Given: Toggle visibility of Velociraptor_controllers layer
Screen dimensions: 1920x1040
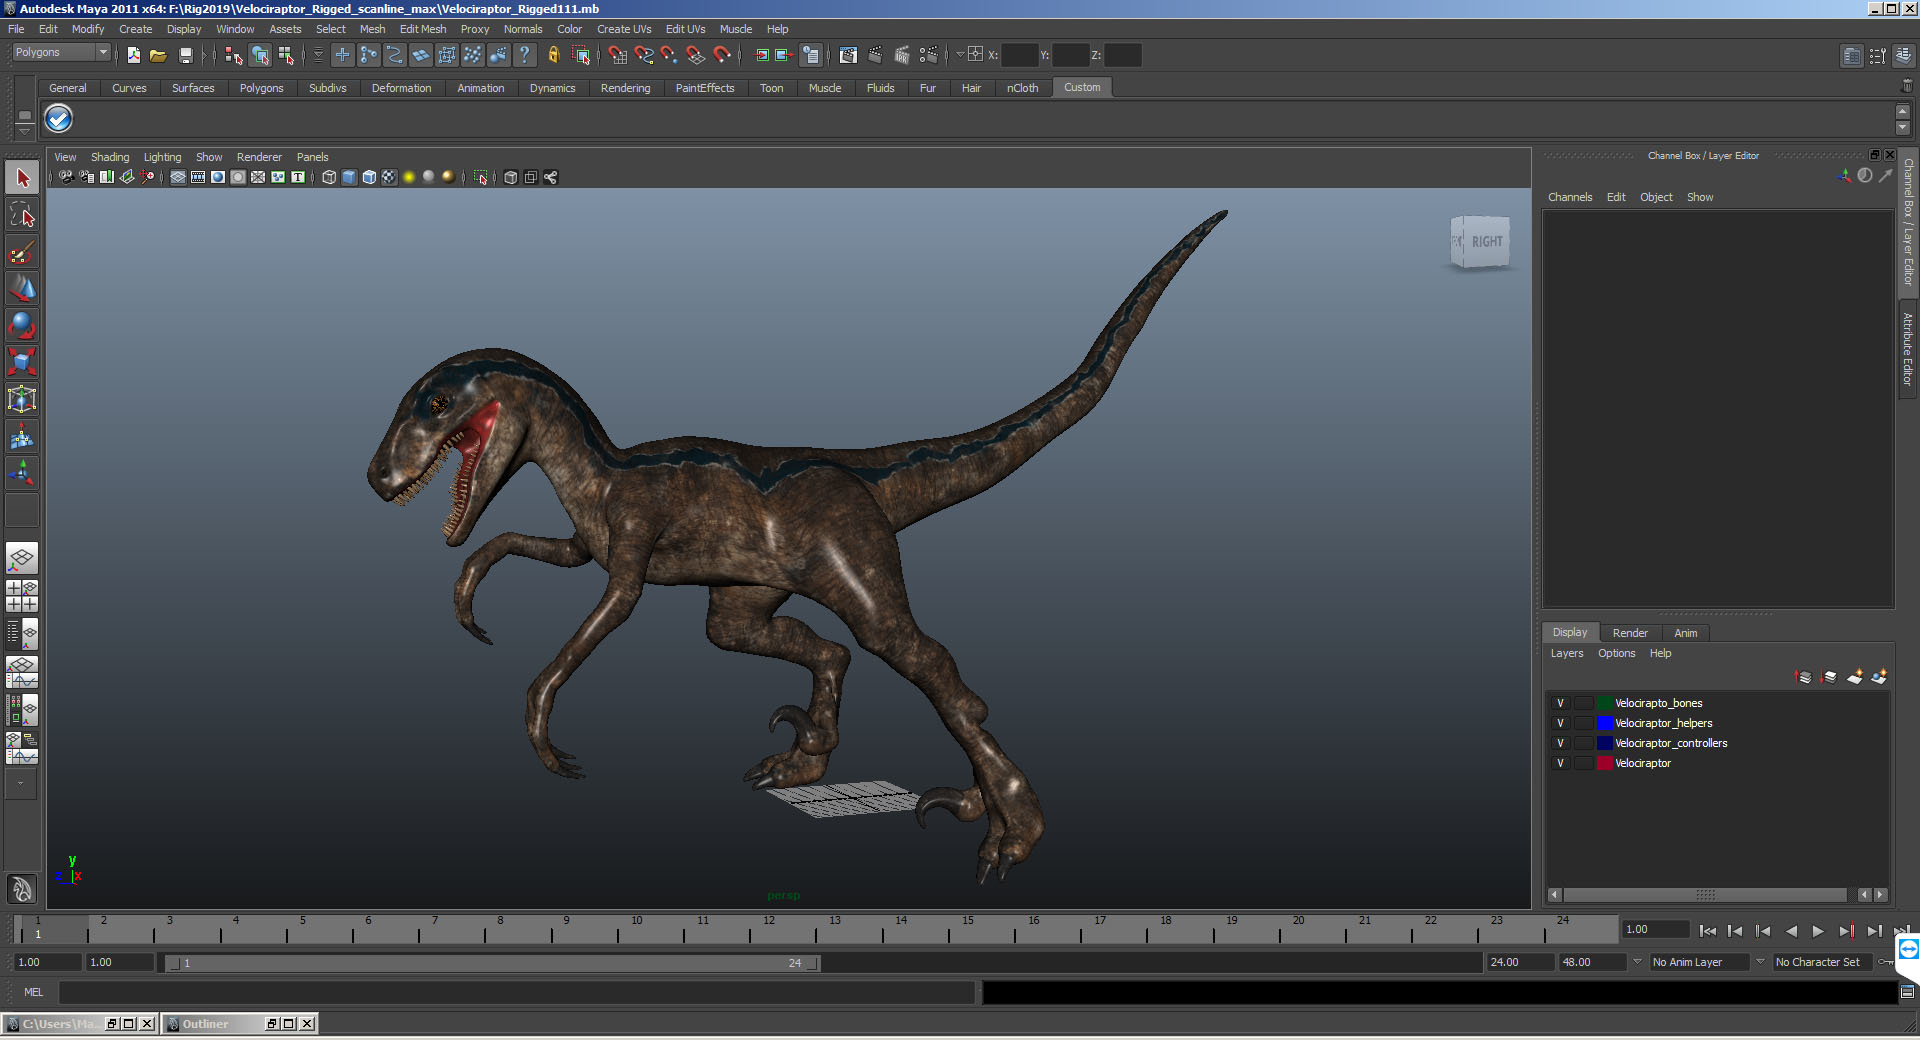Looking at the screenshot, I should tap(1560, 743).
